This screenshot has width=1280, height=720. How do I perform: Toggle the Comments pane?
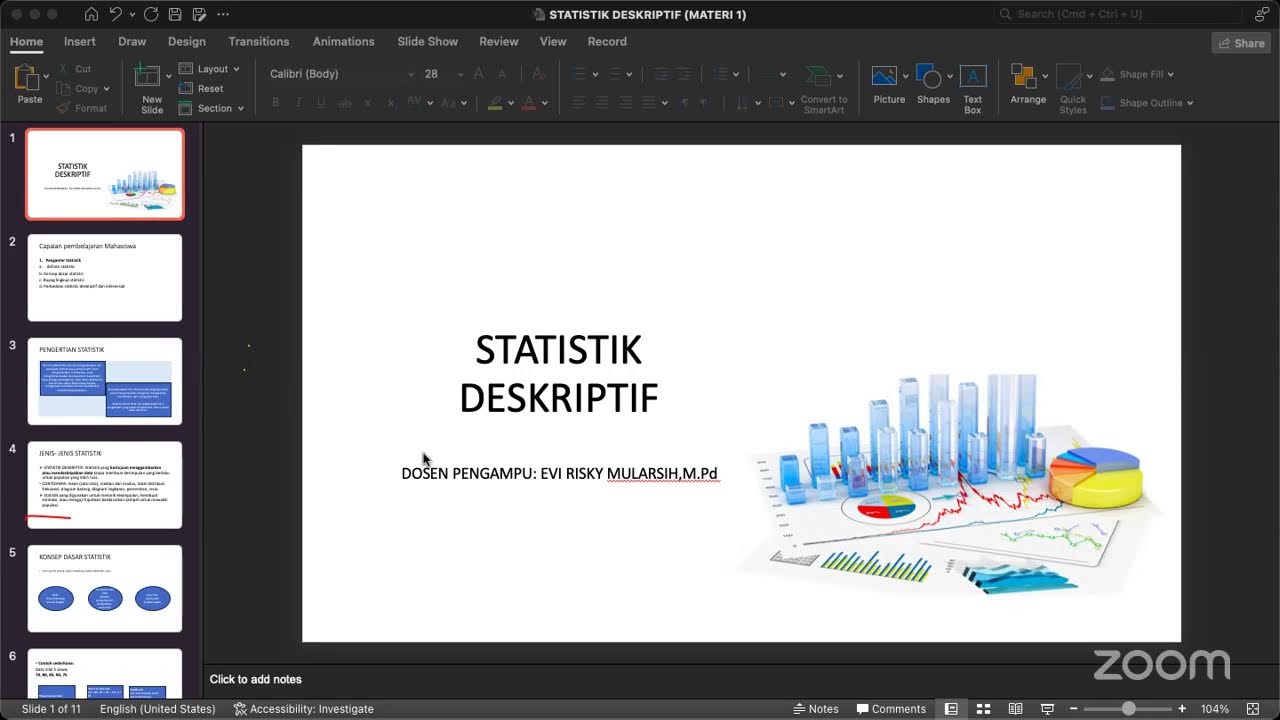pos(891,709)
